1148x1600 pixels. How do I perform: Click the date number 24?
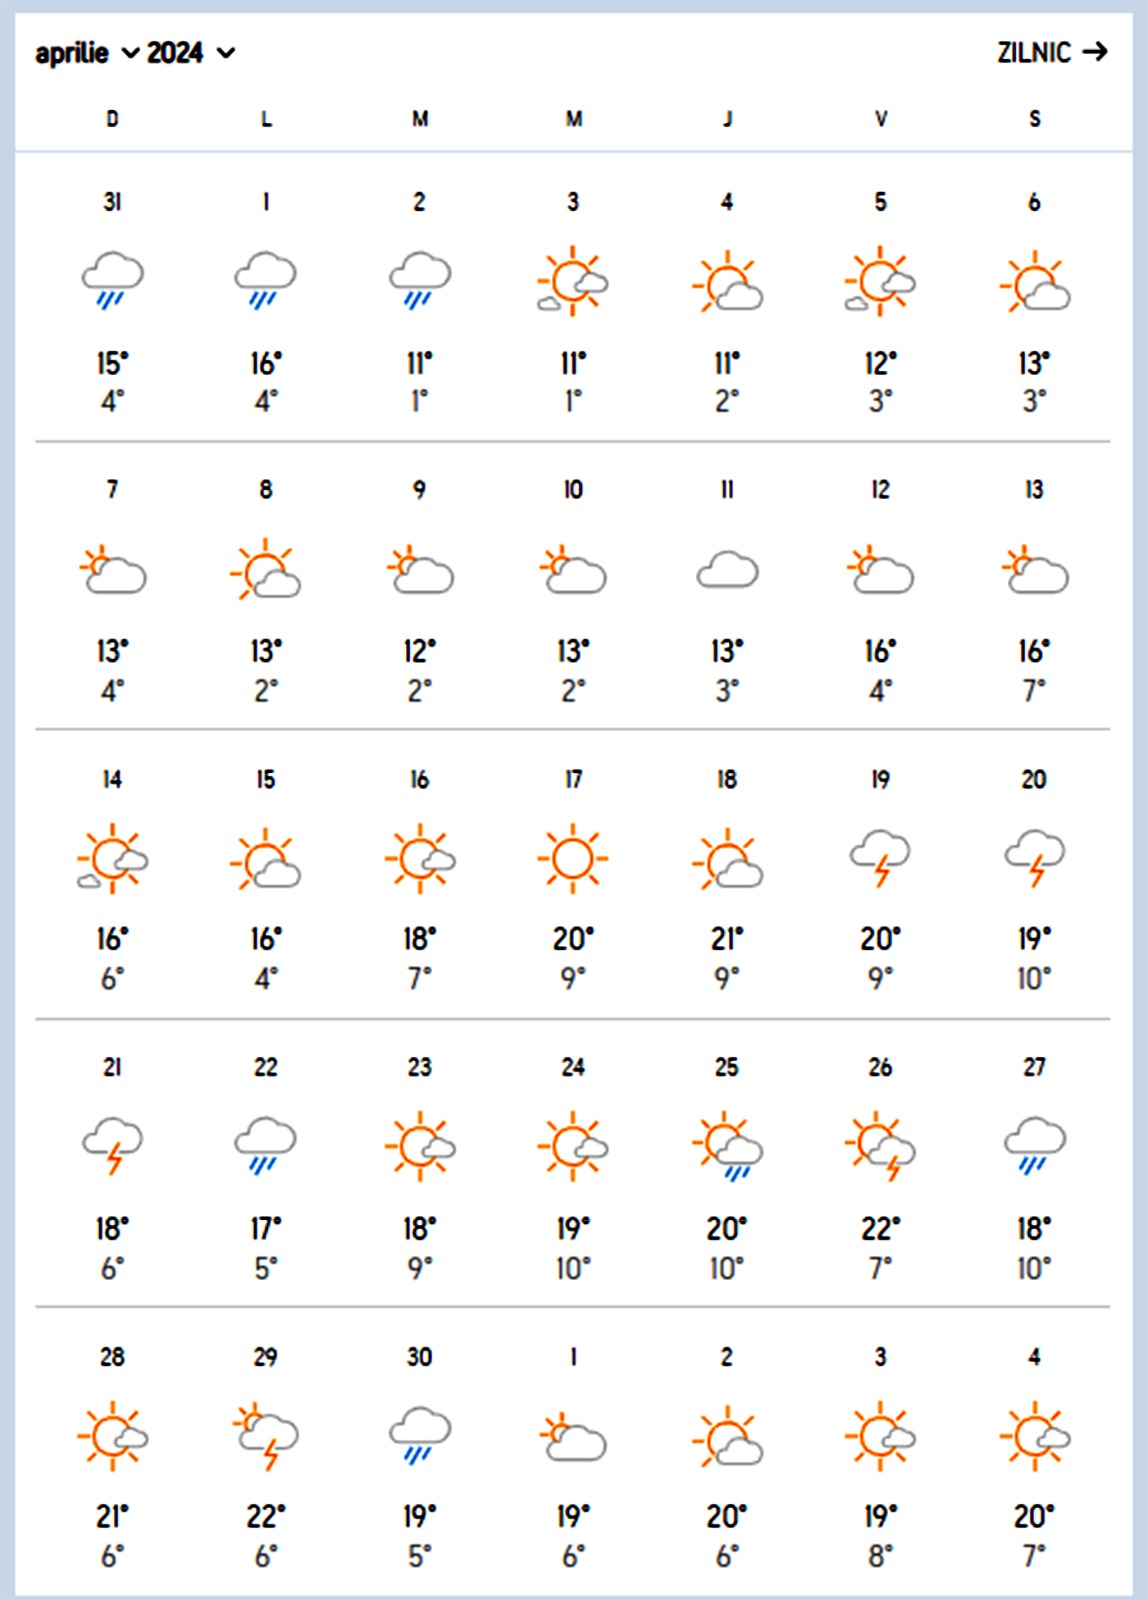(x=573, y=1068)
